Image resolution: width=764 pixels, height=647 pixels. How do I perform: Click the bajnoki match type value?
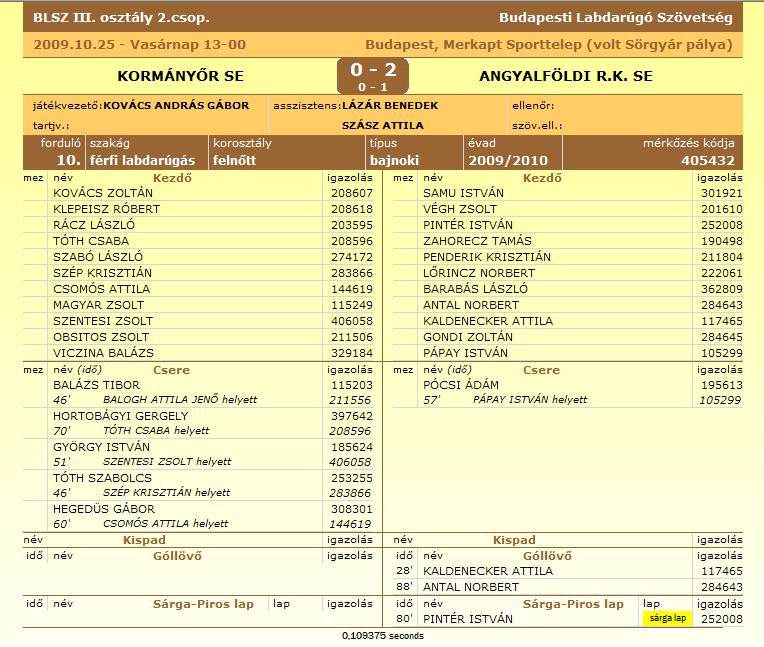click(x=394, y=160)
